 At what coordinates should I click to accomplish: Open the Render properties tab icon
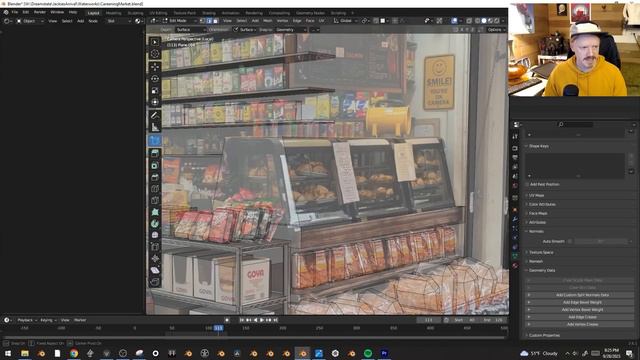[515, 148]
